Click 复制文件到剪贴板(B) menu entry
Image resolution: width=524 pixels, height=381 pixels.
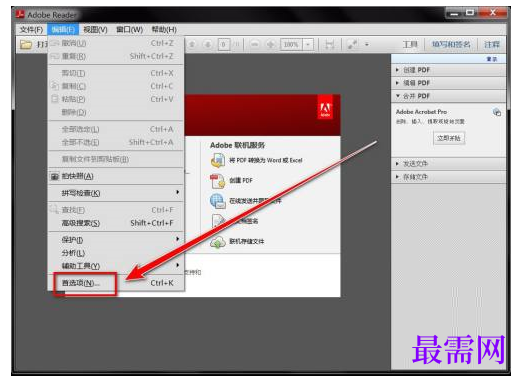116,159
